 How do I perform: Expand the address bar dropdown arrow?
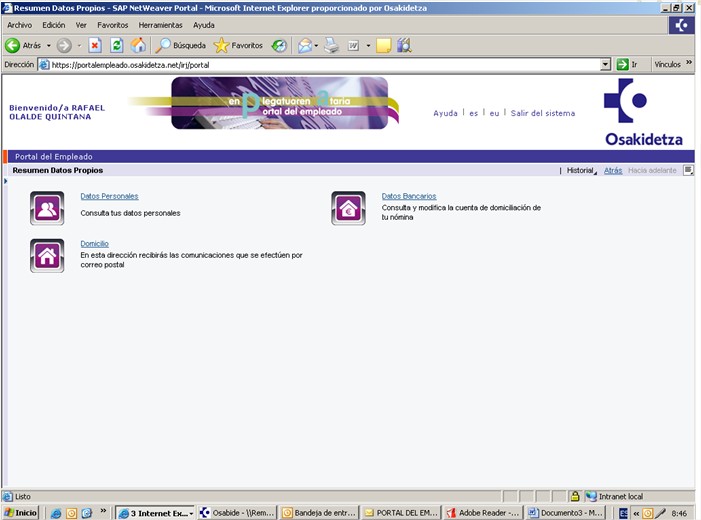click(605, 64)
